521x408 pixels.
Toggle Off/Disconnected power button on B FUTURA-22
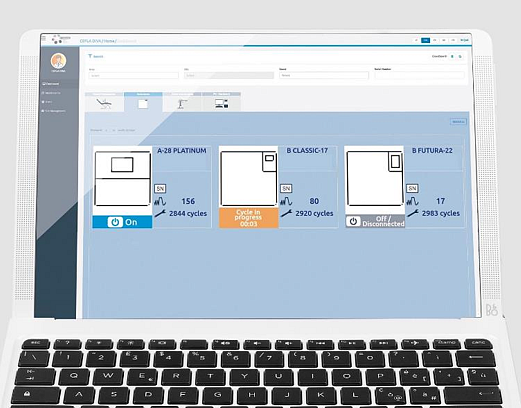point(353,221)
